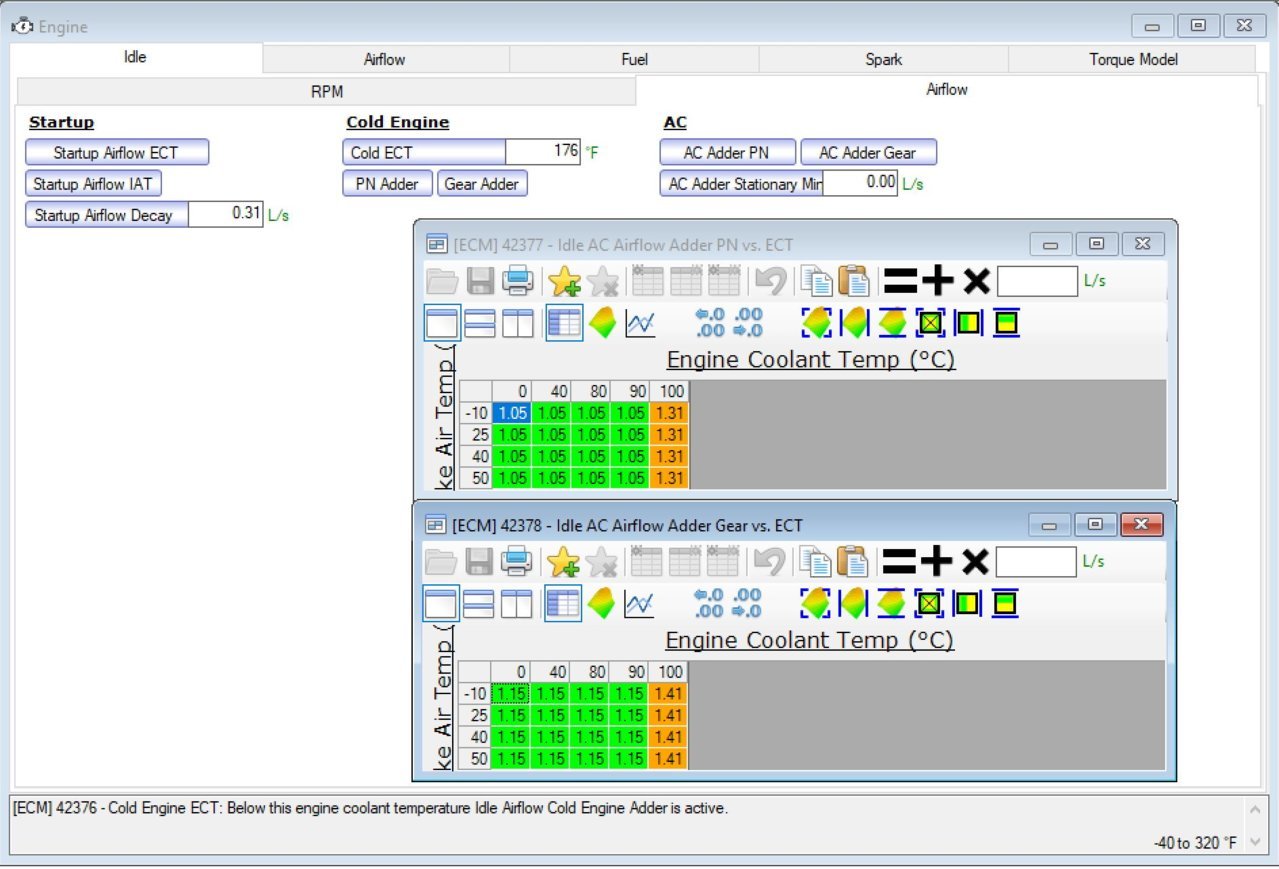Copy values icon in 42378 window toolbar
The height and width of the screenshot is (869, 1279).
pos(816,562)
